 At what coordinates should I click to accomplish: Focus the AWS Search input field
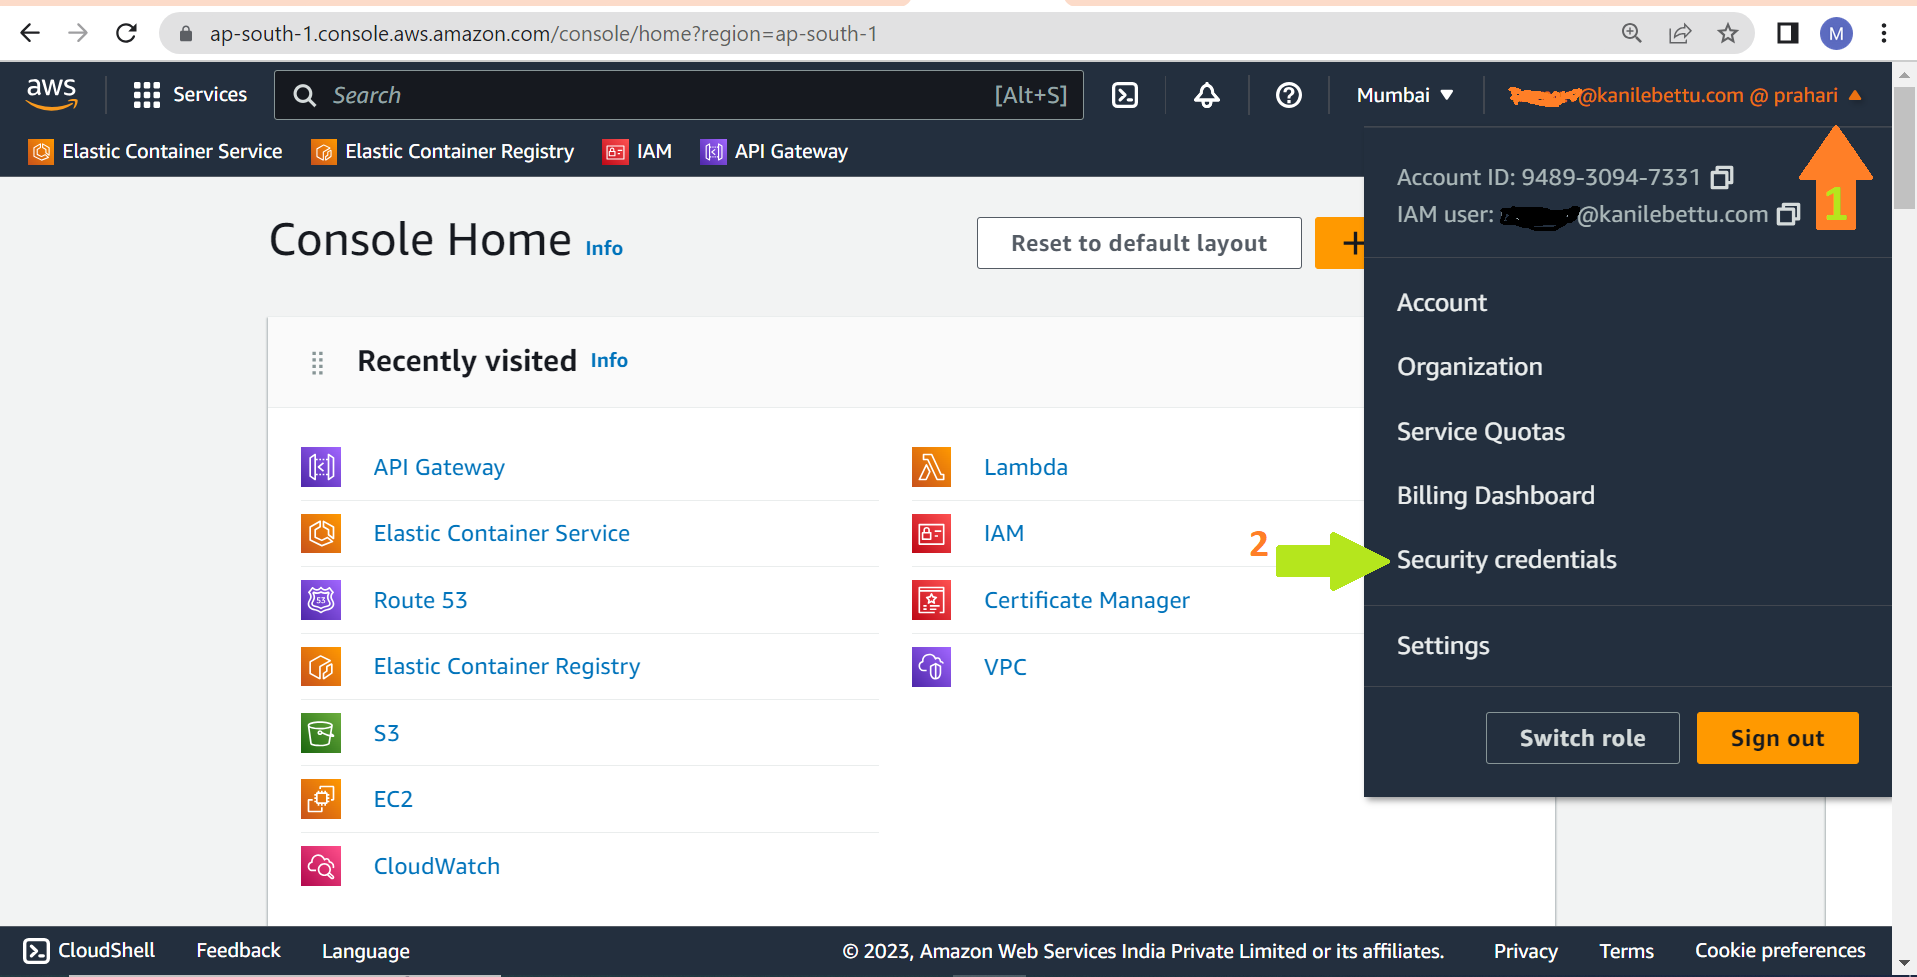[x=678, y=95]
